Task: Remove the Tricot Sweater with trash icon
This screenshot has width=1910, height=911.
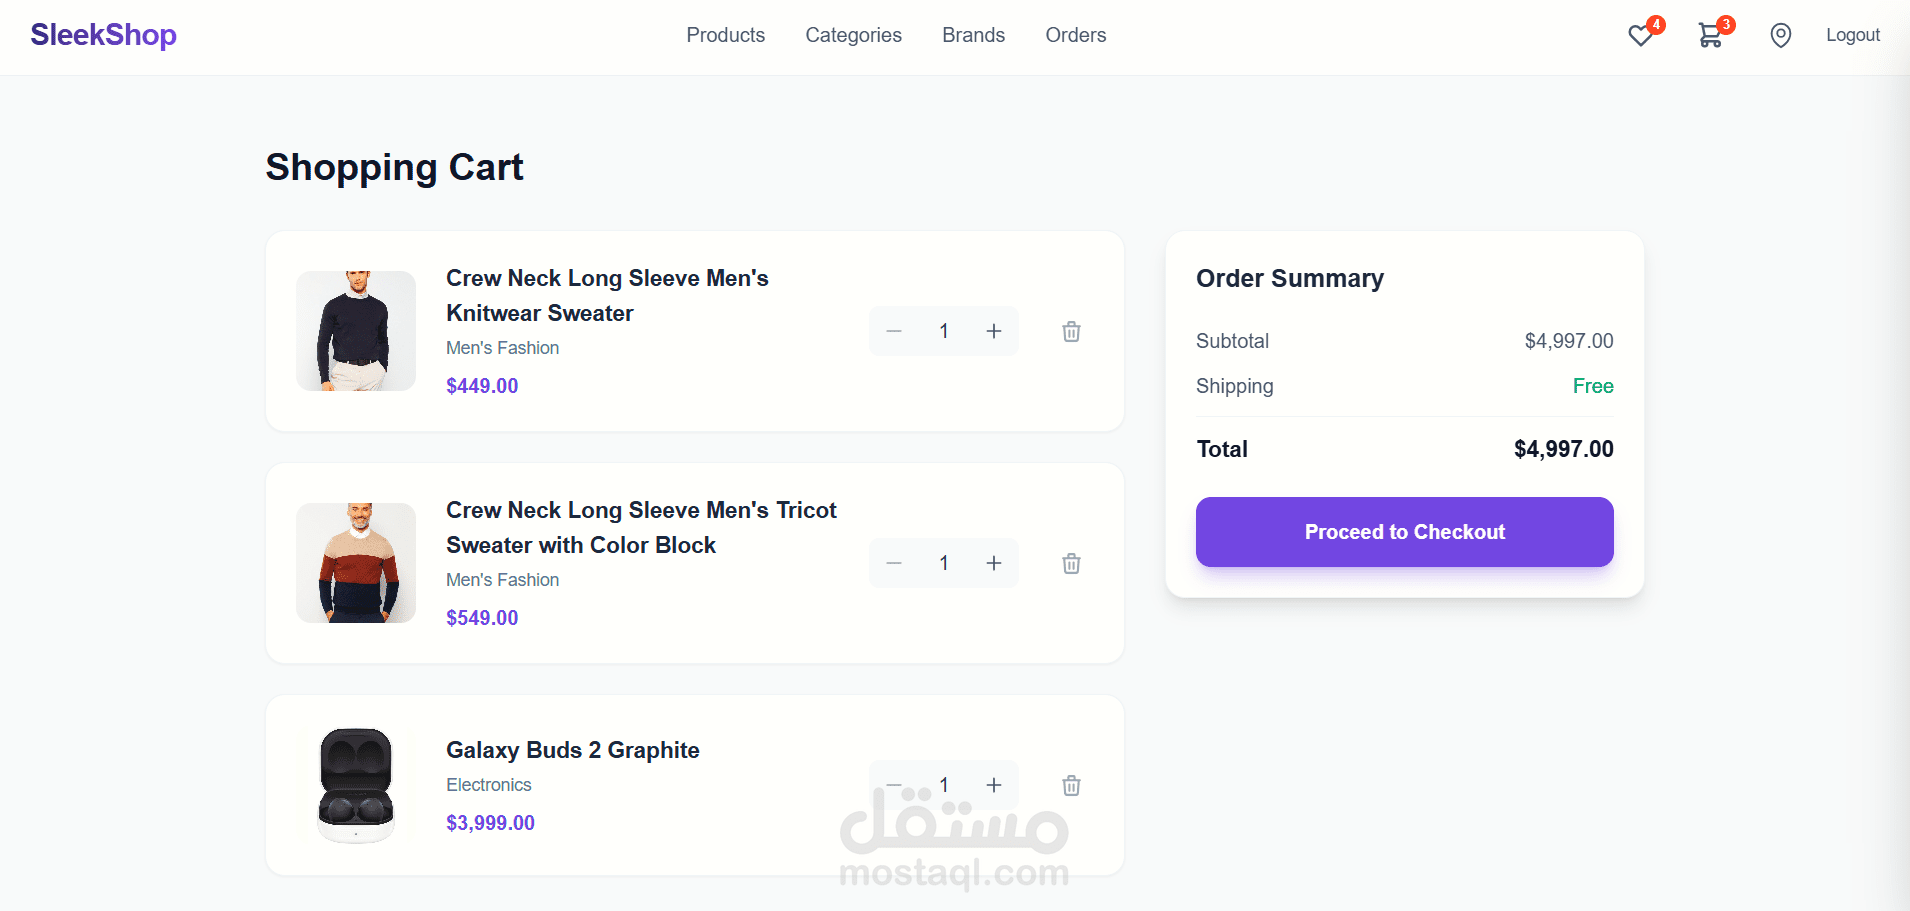Action: 1071,563
